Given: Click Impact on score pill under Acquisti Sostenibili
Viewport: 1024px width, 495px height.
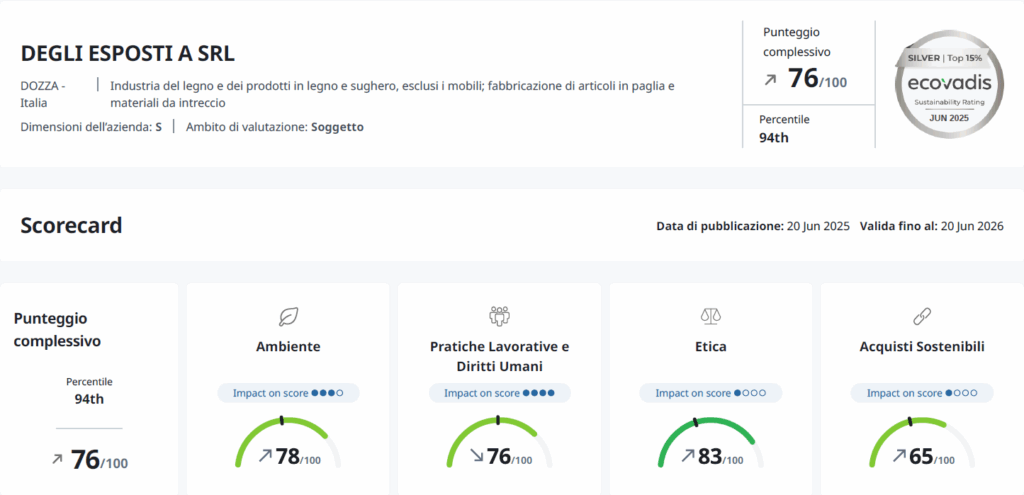Looking at the screenshot, I should (921, 393).
